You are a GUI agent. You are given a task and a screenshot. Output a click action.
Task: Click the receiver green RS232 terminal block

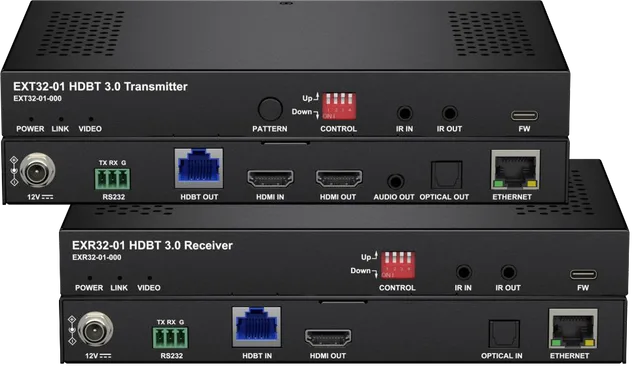171,338
